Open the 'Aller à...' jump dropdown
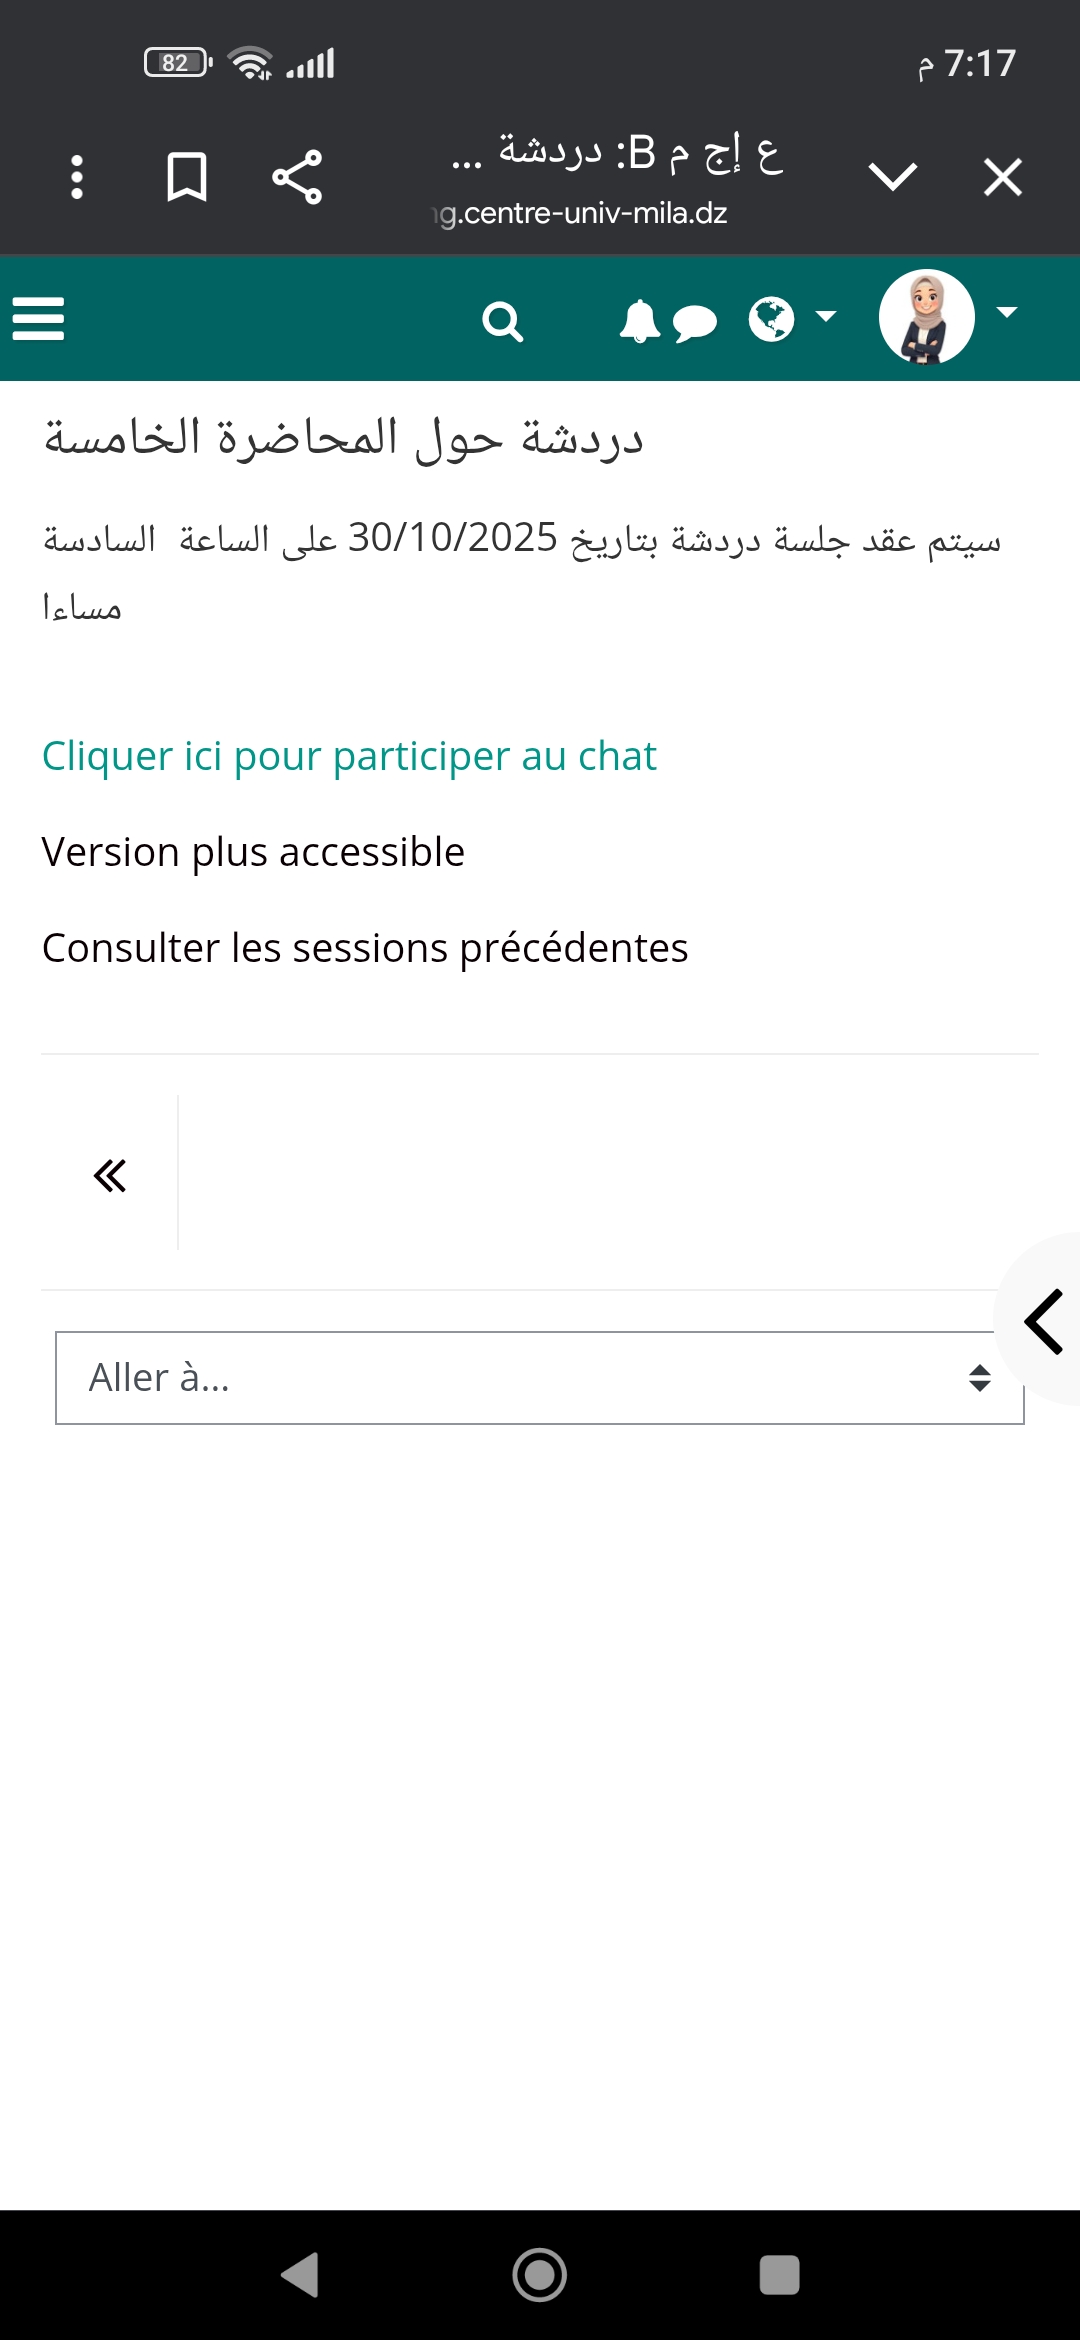This screenshot has width=1080, height=2340. click(x=540, y=1377)
